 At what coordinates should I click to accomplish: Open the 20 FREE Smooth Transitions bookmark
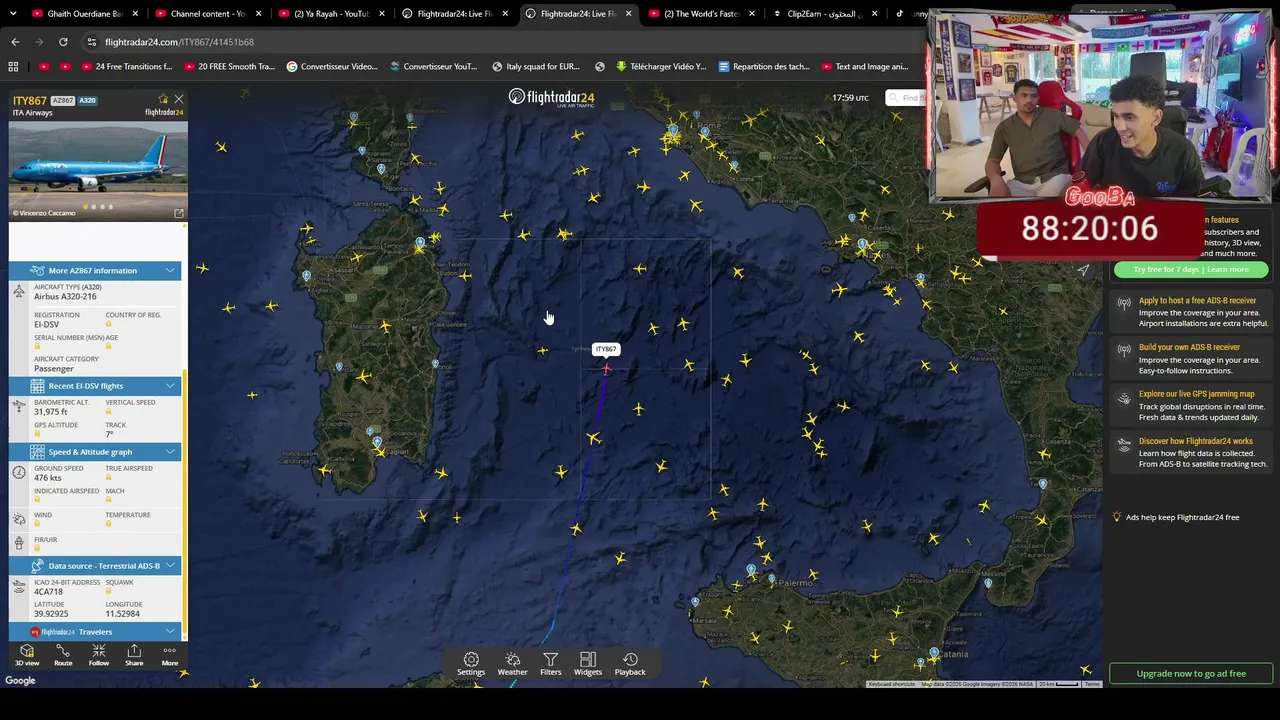click(x=228, y=67)
